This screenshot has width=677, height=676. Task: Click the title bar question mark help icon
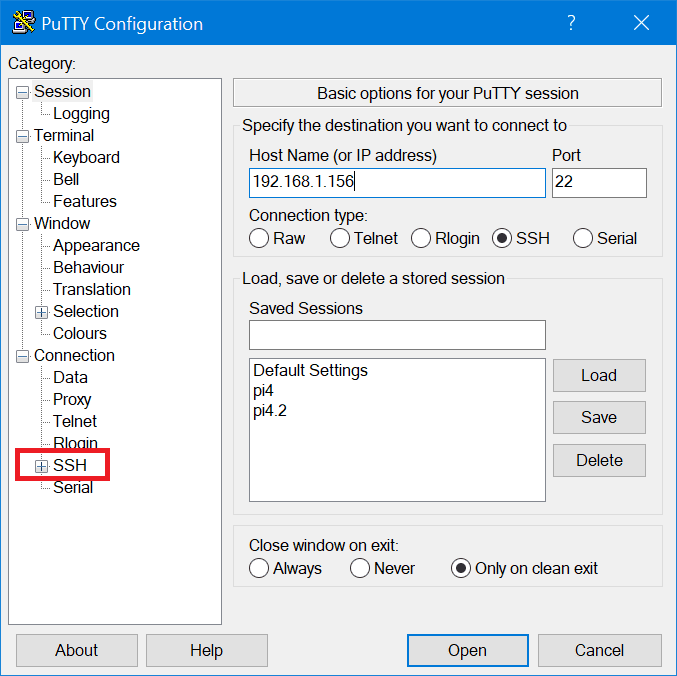571,23
